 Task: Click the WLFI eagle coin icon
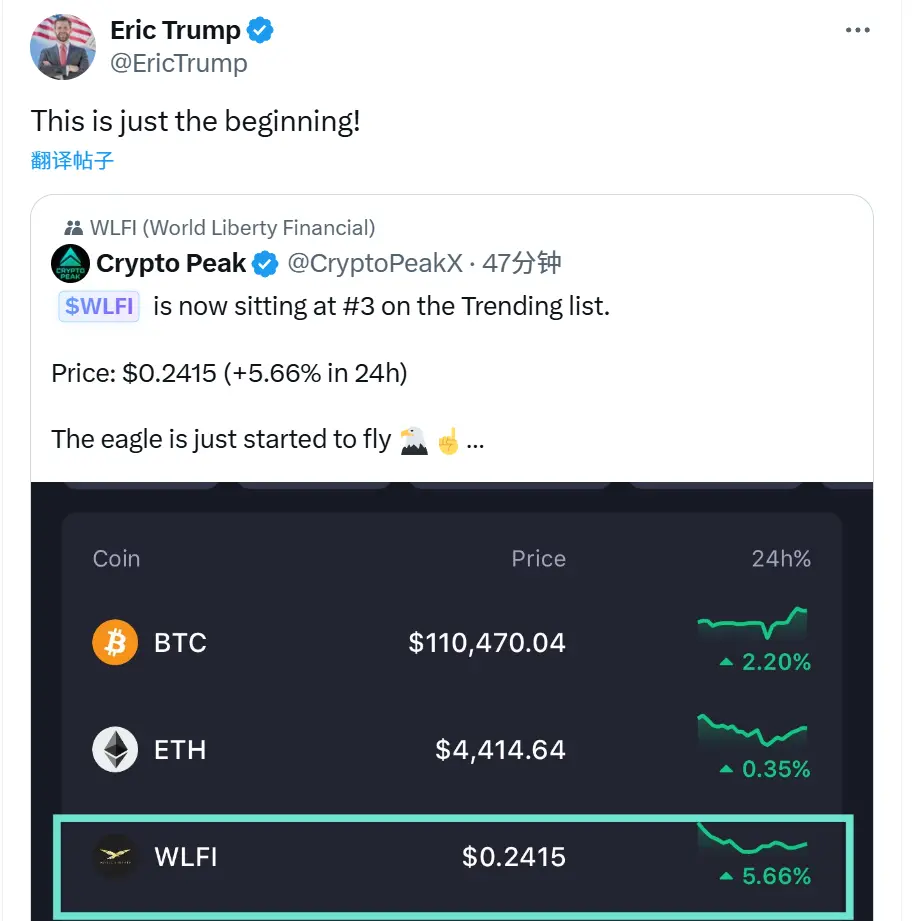115,857
